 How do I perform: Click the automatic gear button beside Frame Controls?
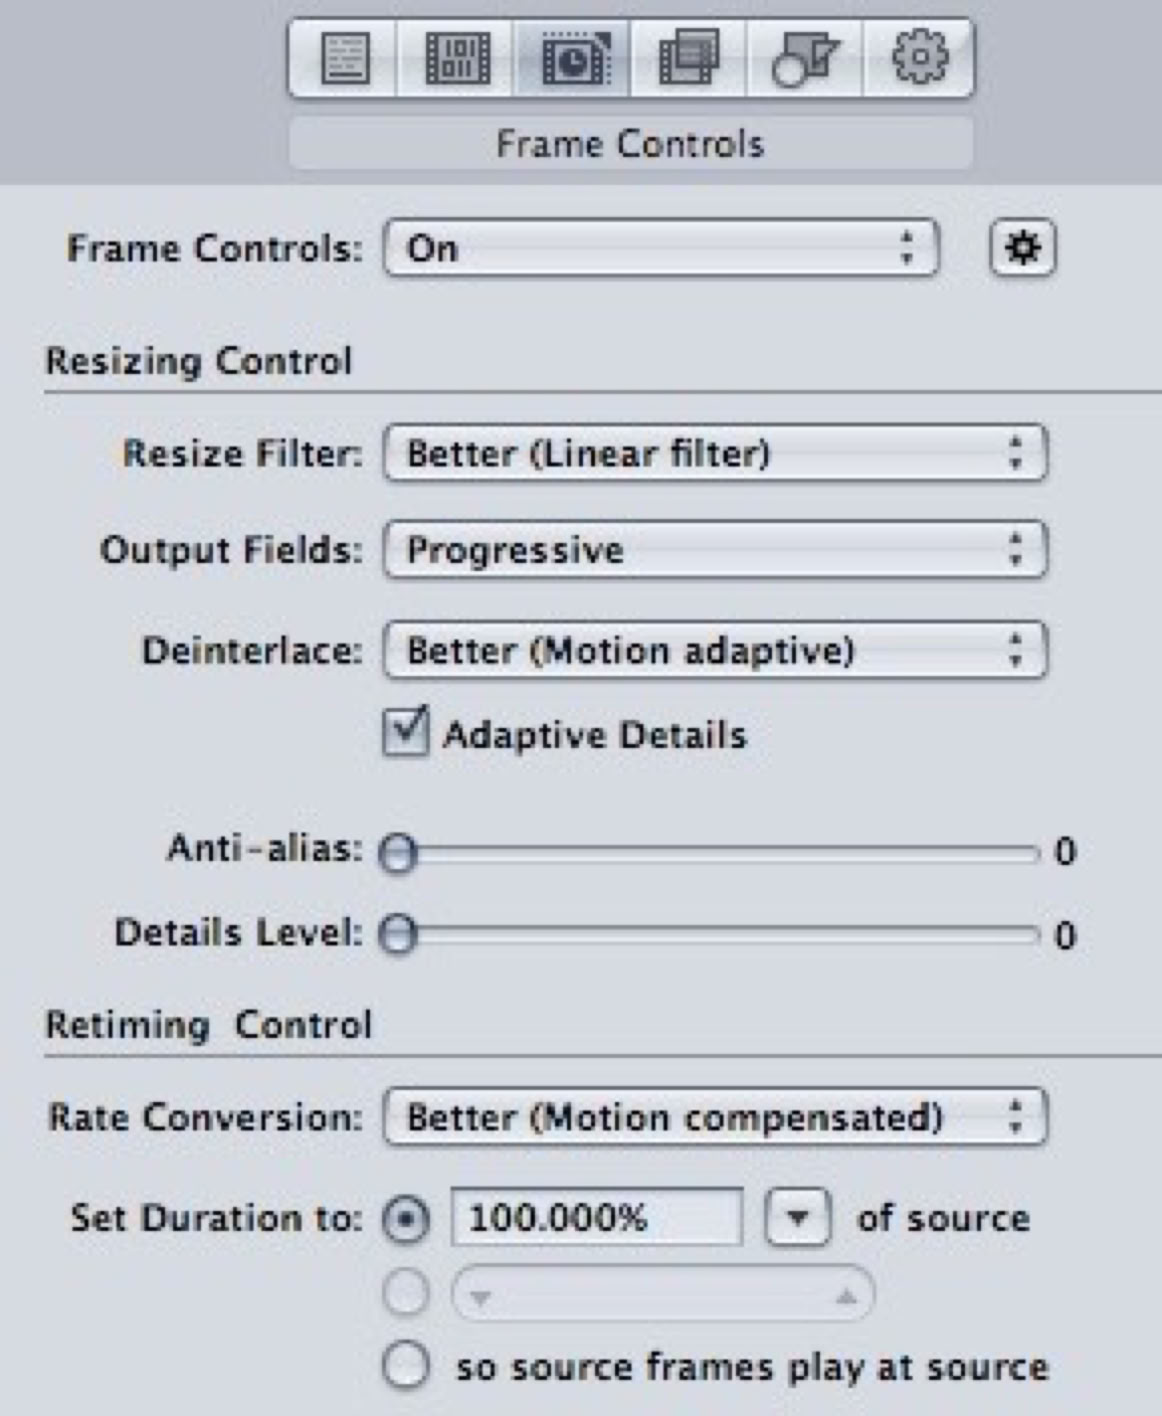pyautogui.click(x=1022, y=248)
